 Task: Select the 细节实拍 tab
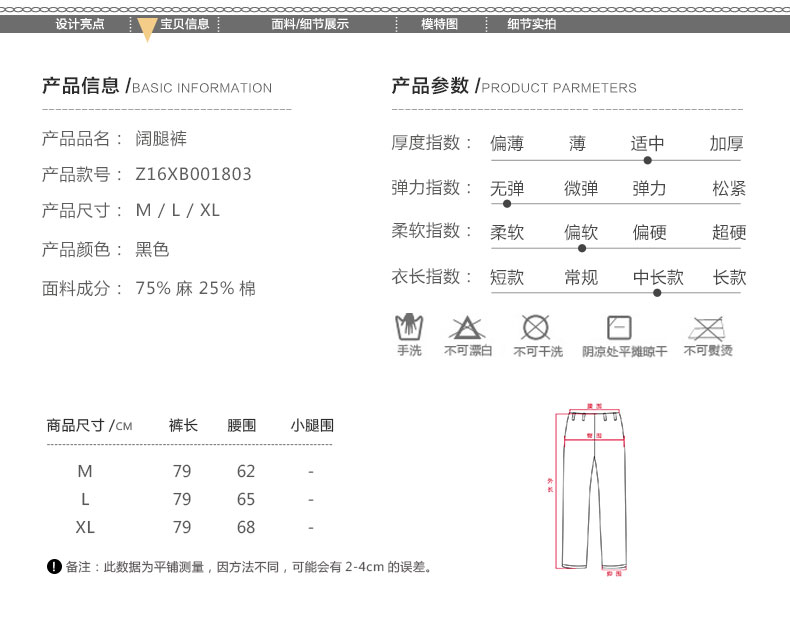pos(532,24)
